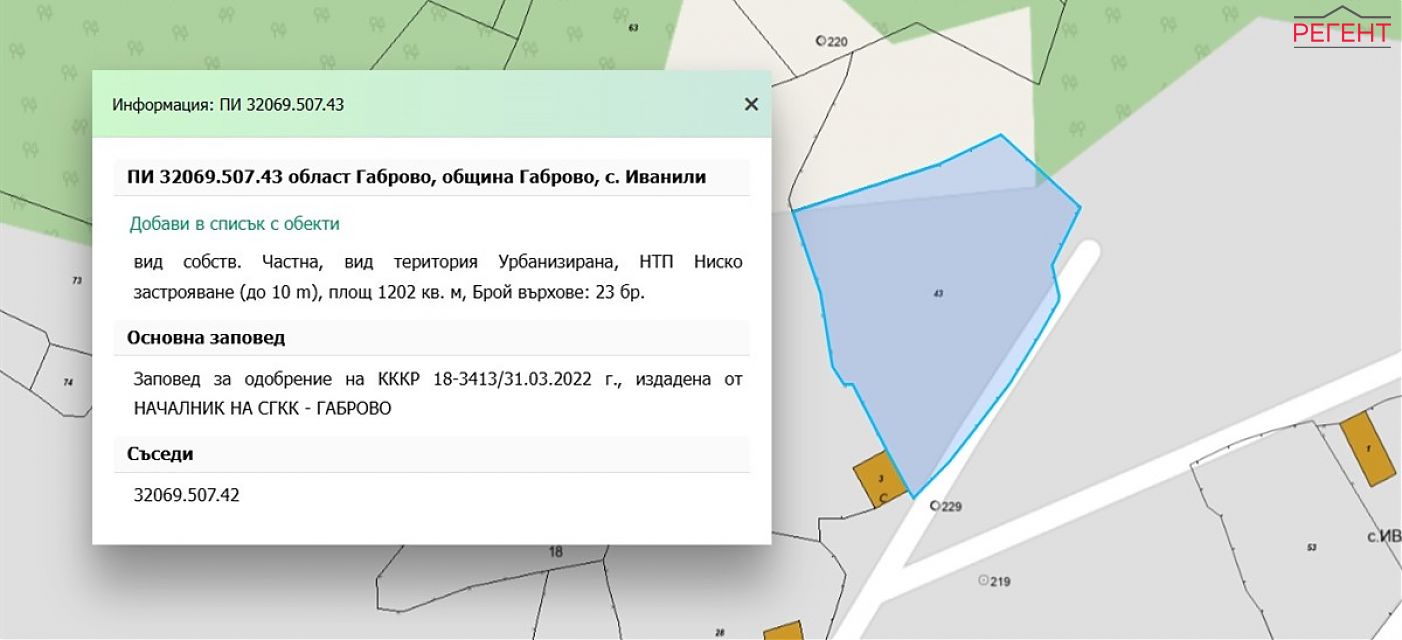Click parcel number 28 on map

[x=720, y=633]
